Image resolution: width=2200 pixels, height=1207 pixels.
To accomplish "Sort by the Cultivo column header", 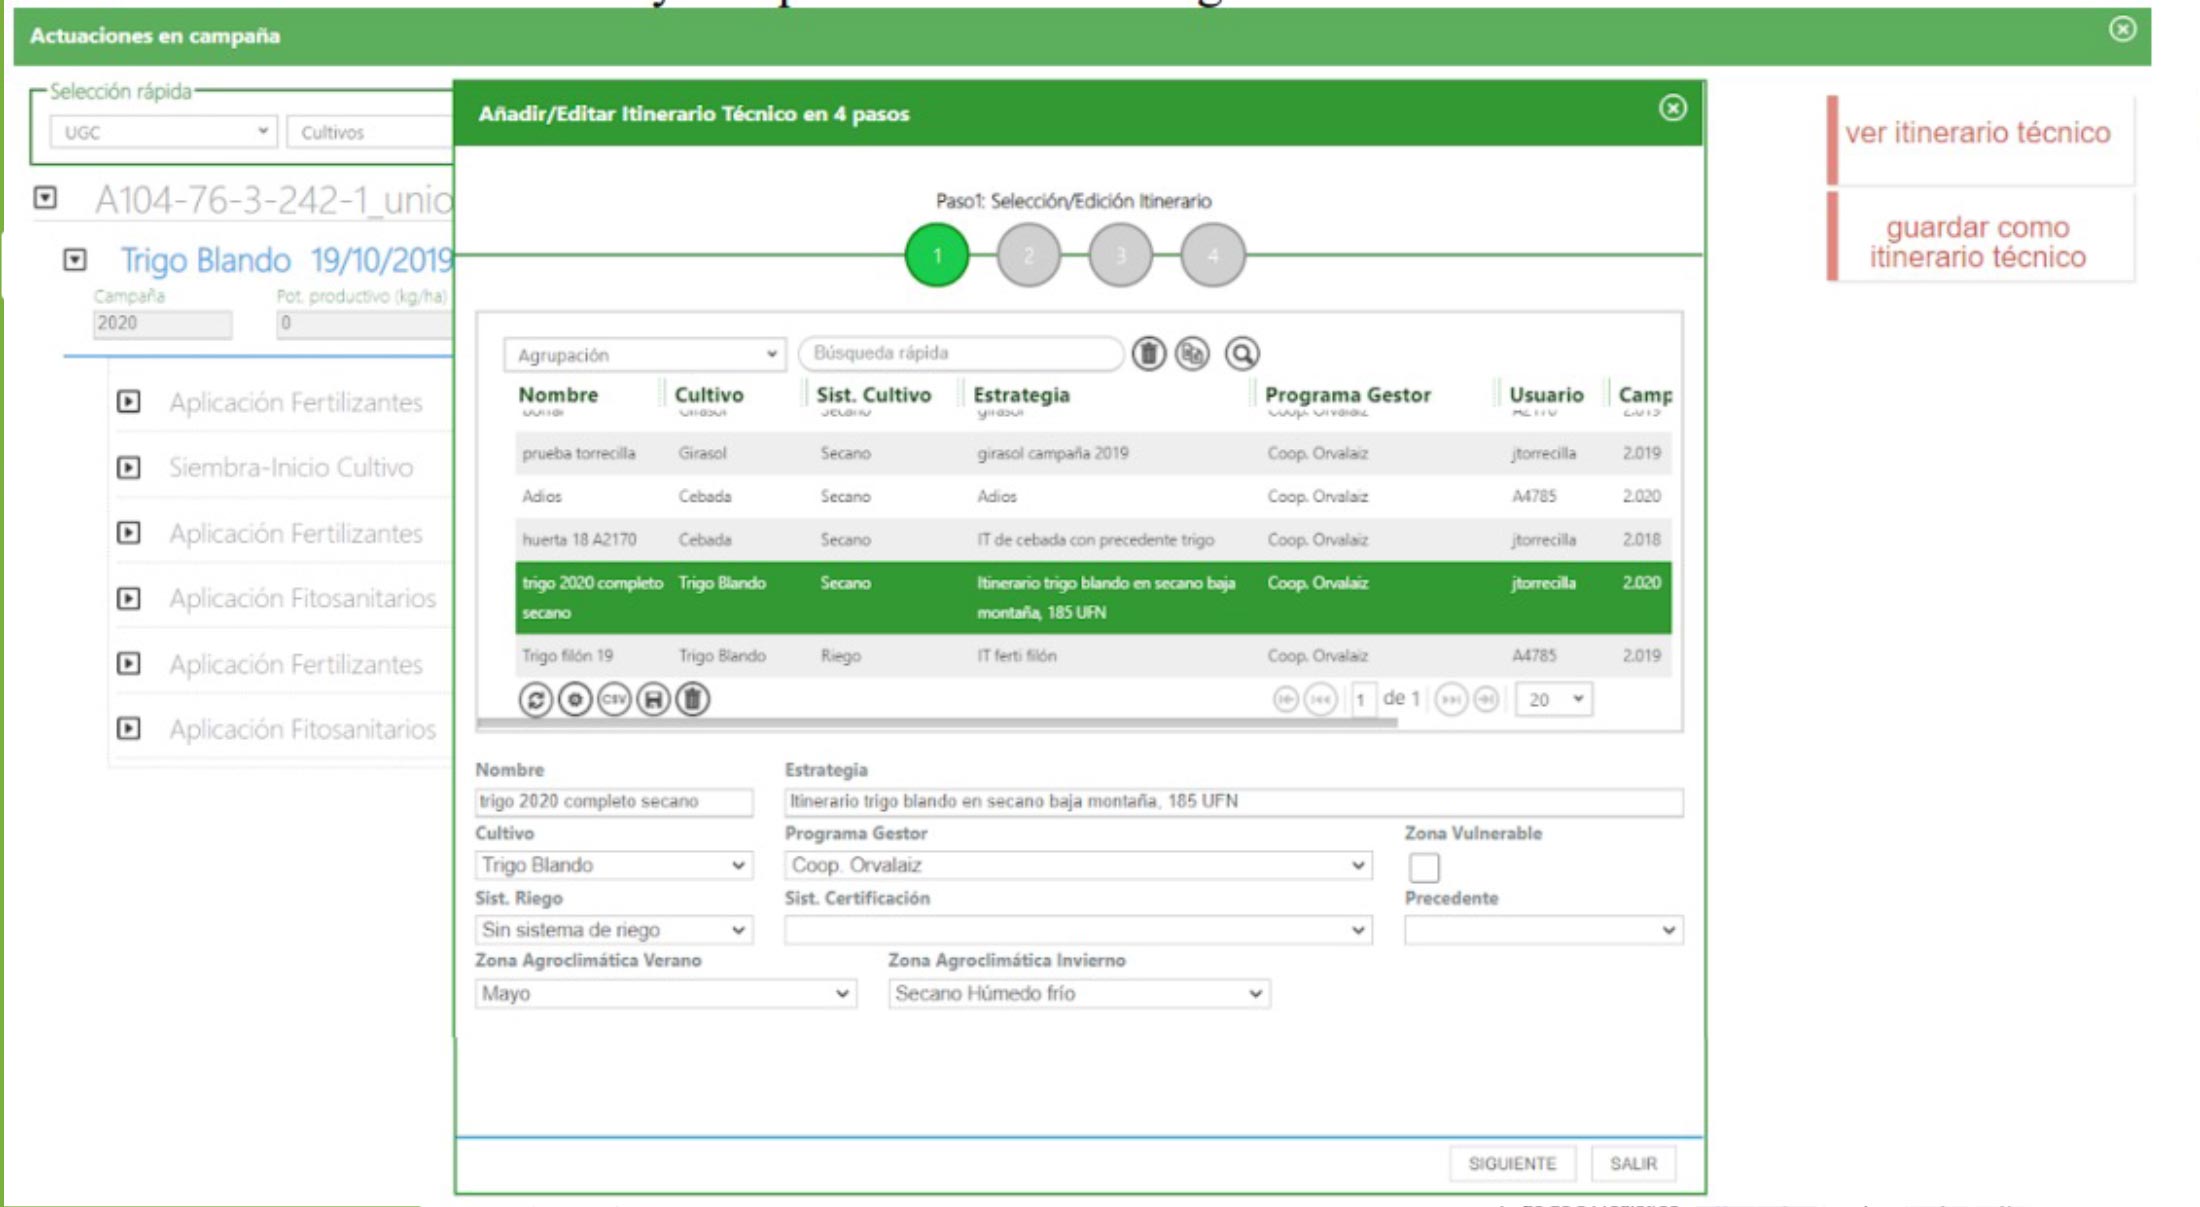I will 709,395.
